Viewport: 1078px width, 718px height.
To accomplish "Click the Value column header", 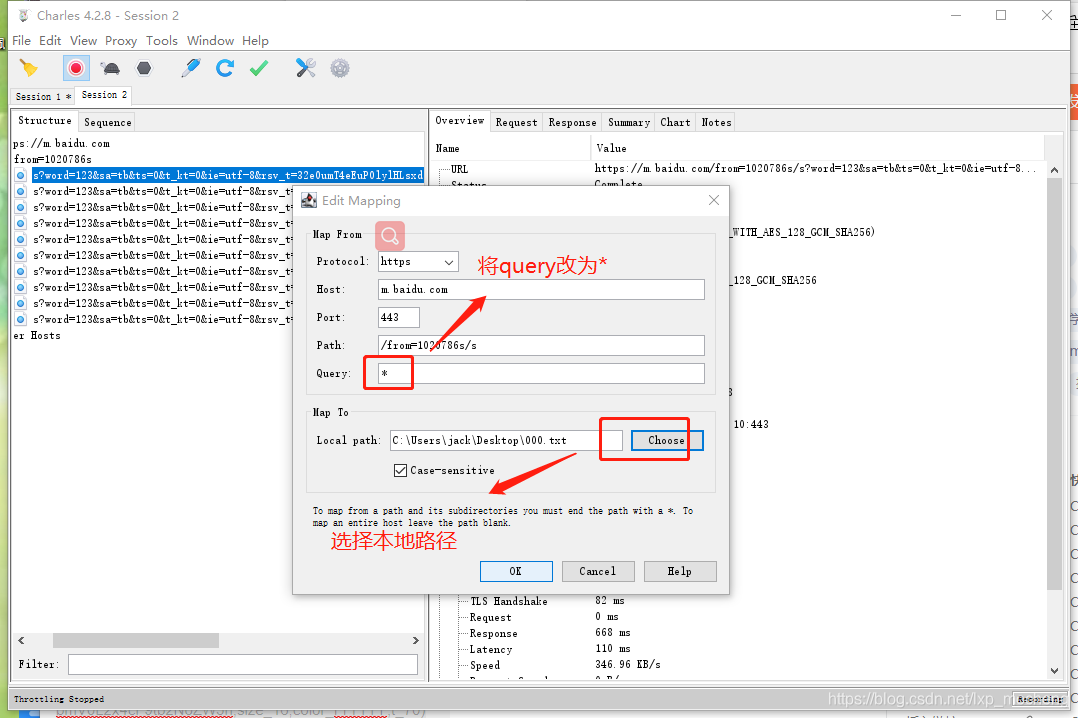I will tap(817, 149).
